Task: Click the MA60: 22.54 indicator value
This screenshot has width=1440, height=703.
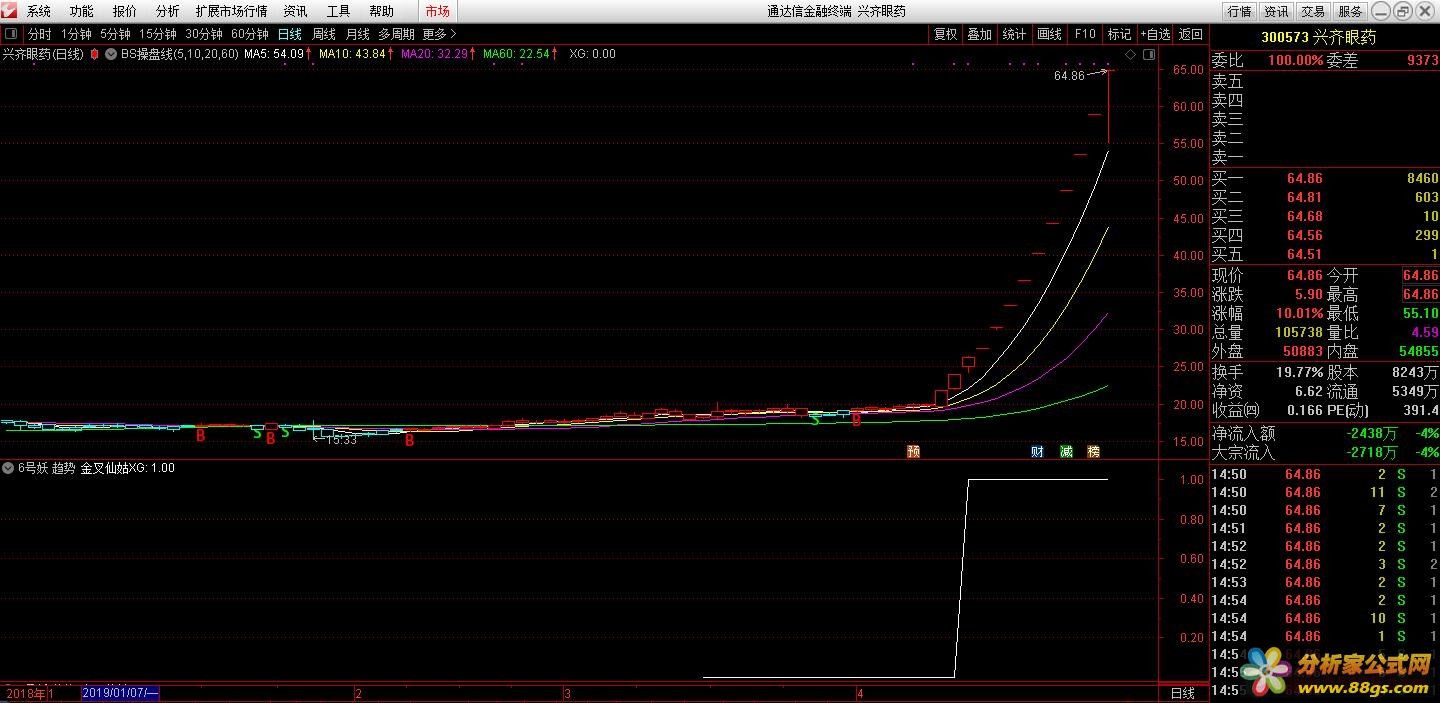Action: pyautogui.click(x=516, y=54)
